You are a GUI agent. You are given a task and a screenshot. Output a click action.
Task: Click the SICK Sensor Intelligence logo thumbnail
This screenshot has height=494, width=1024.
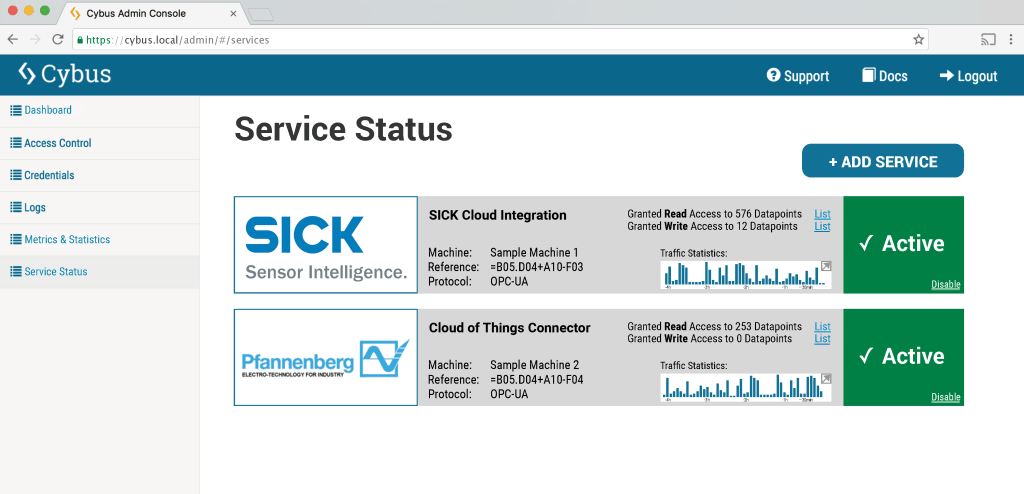pos(326,245)
